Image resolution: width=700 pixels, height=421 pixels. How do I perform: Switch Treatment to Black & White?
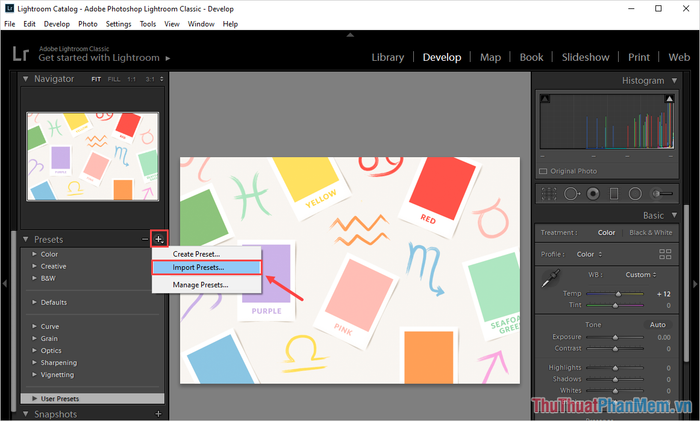click(x=649, y=233)
